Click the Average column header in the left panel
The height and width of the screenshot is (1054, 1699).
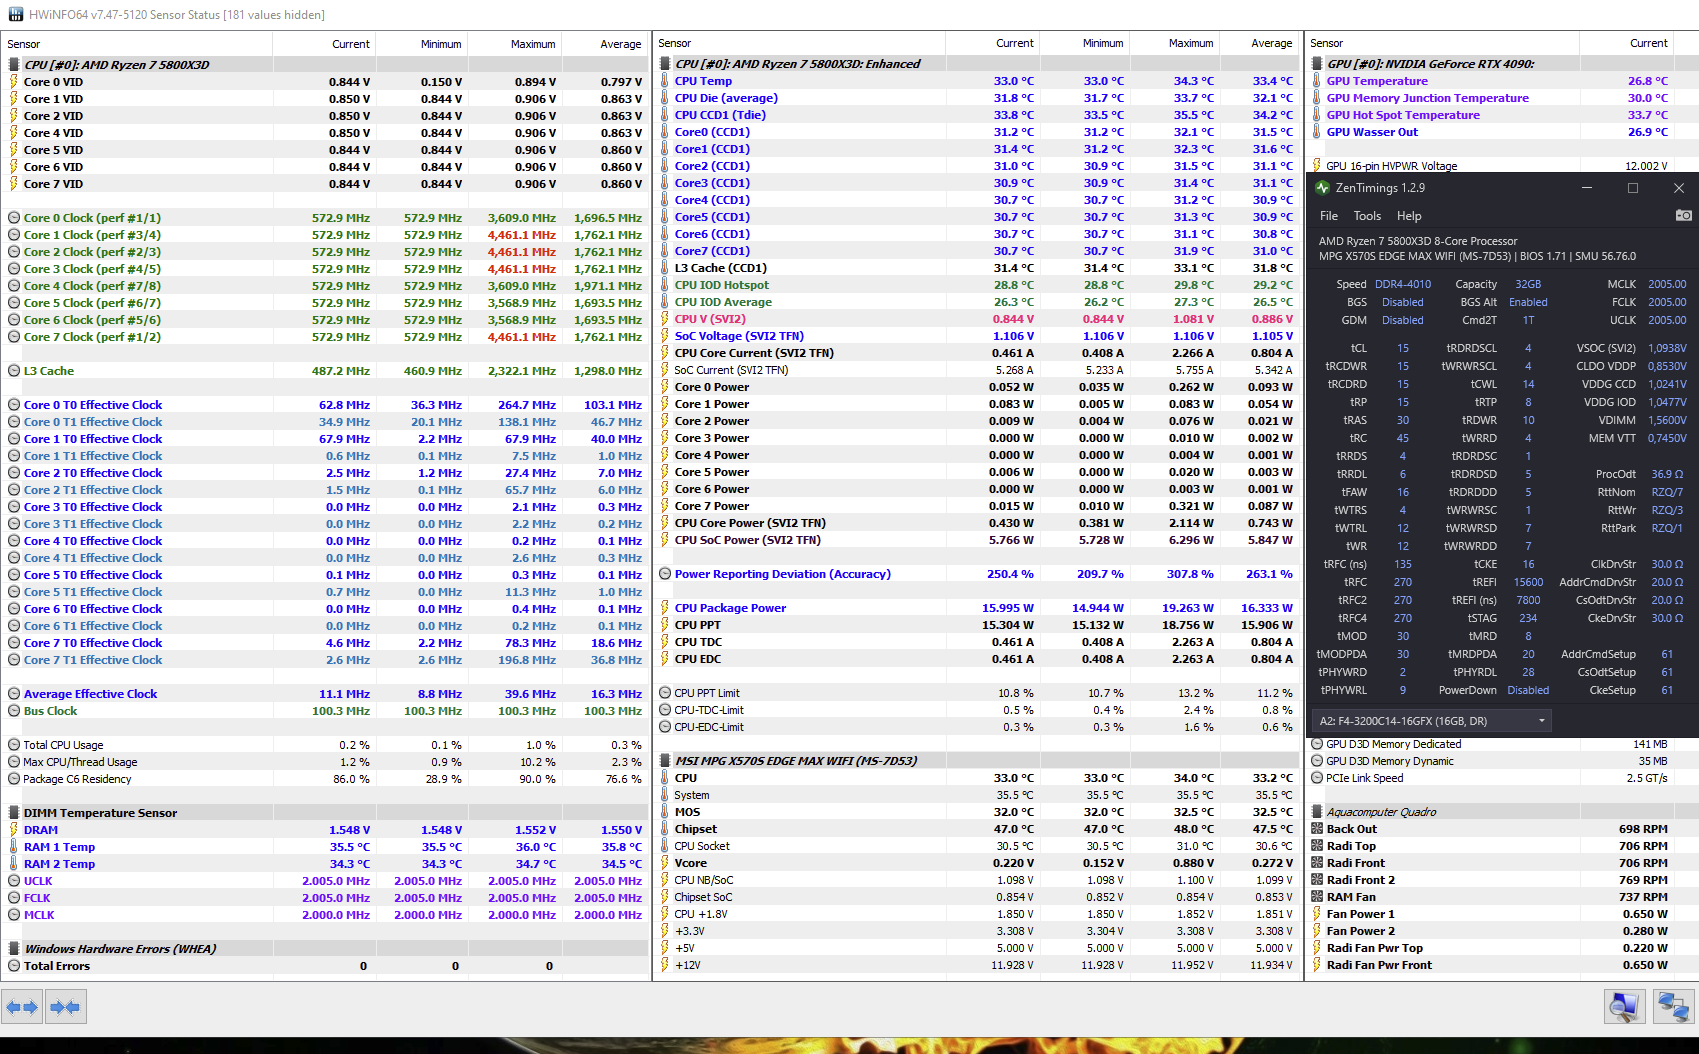[x=603, y=44]
